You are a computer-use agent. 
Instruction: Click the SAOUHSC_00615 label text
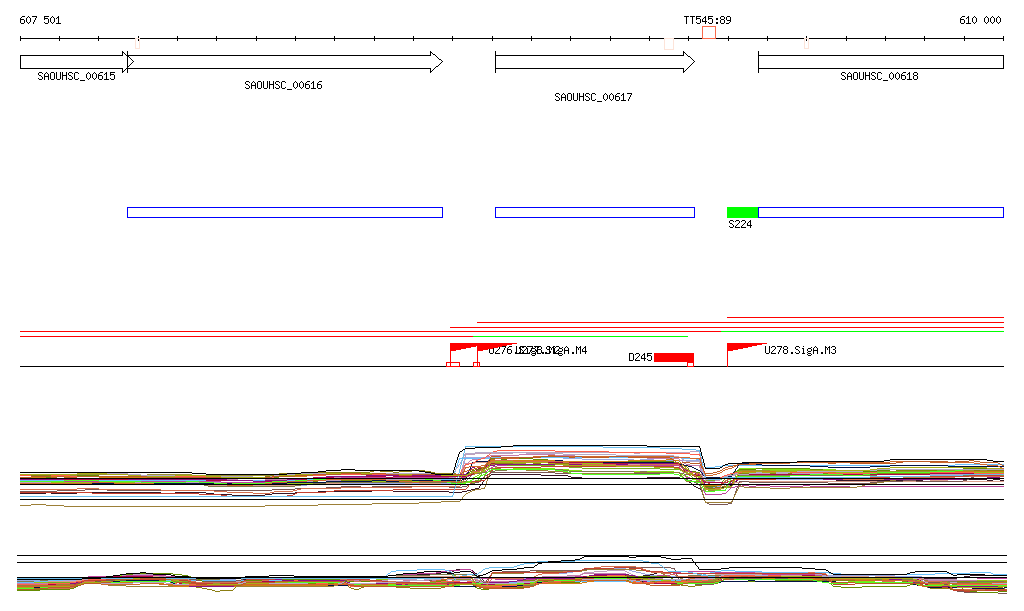76,76
